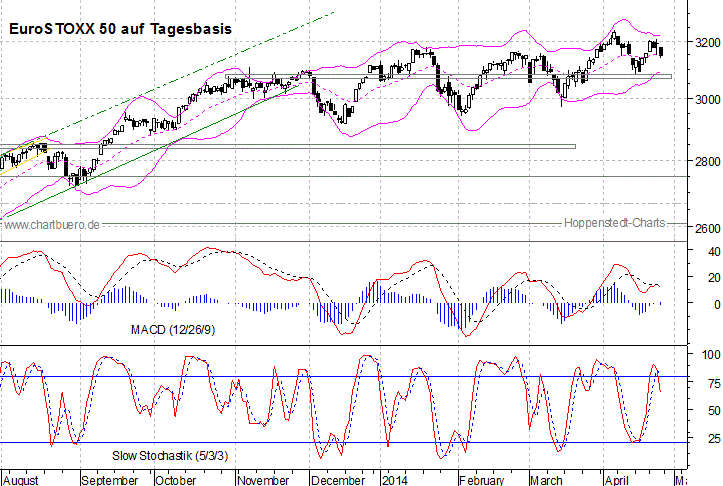Click the 3000 price axis value

[708, 99]
